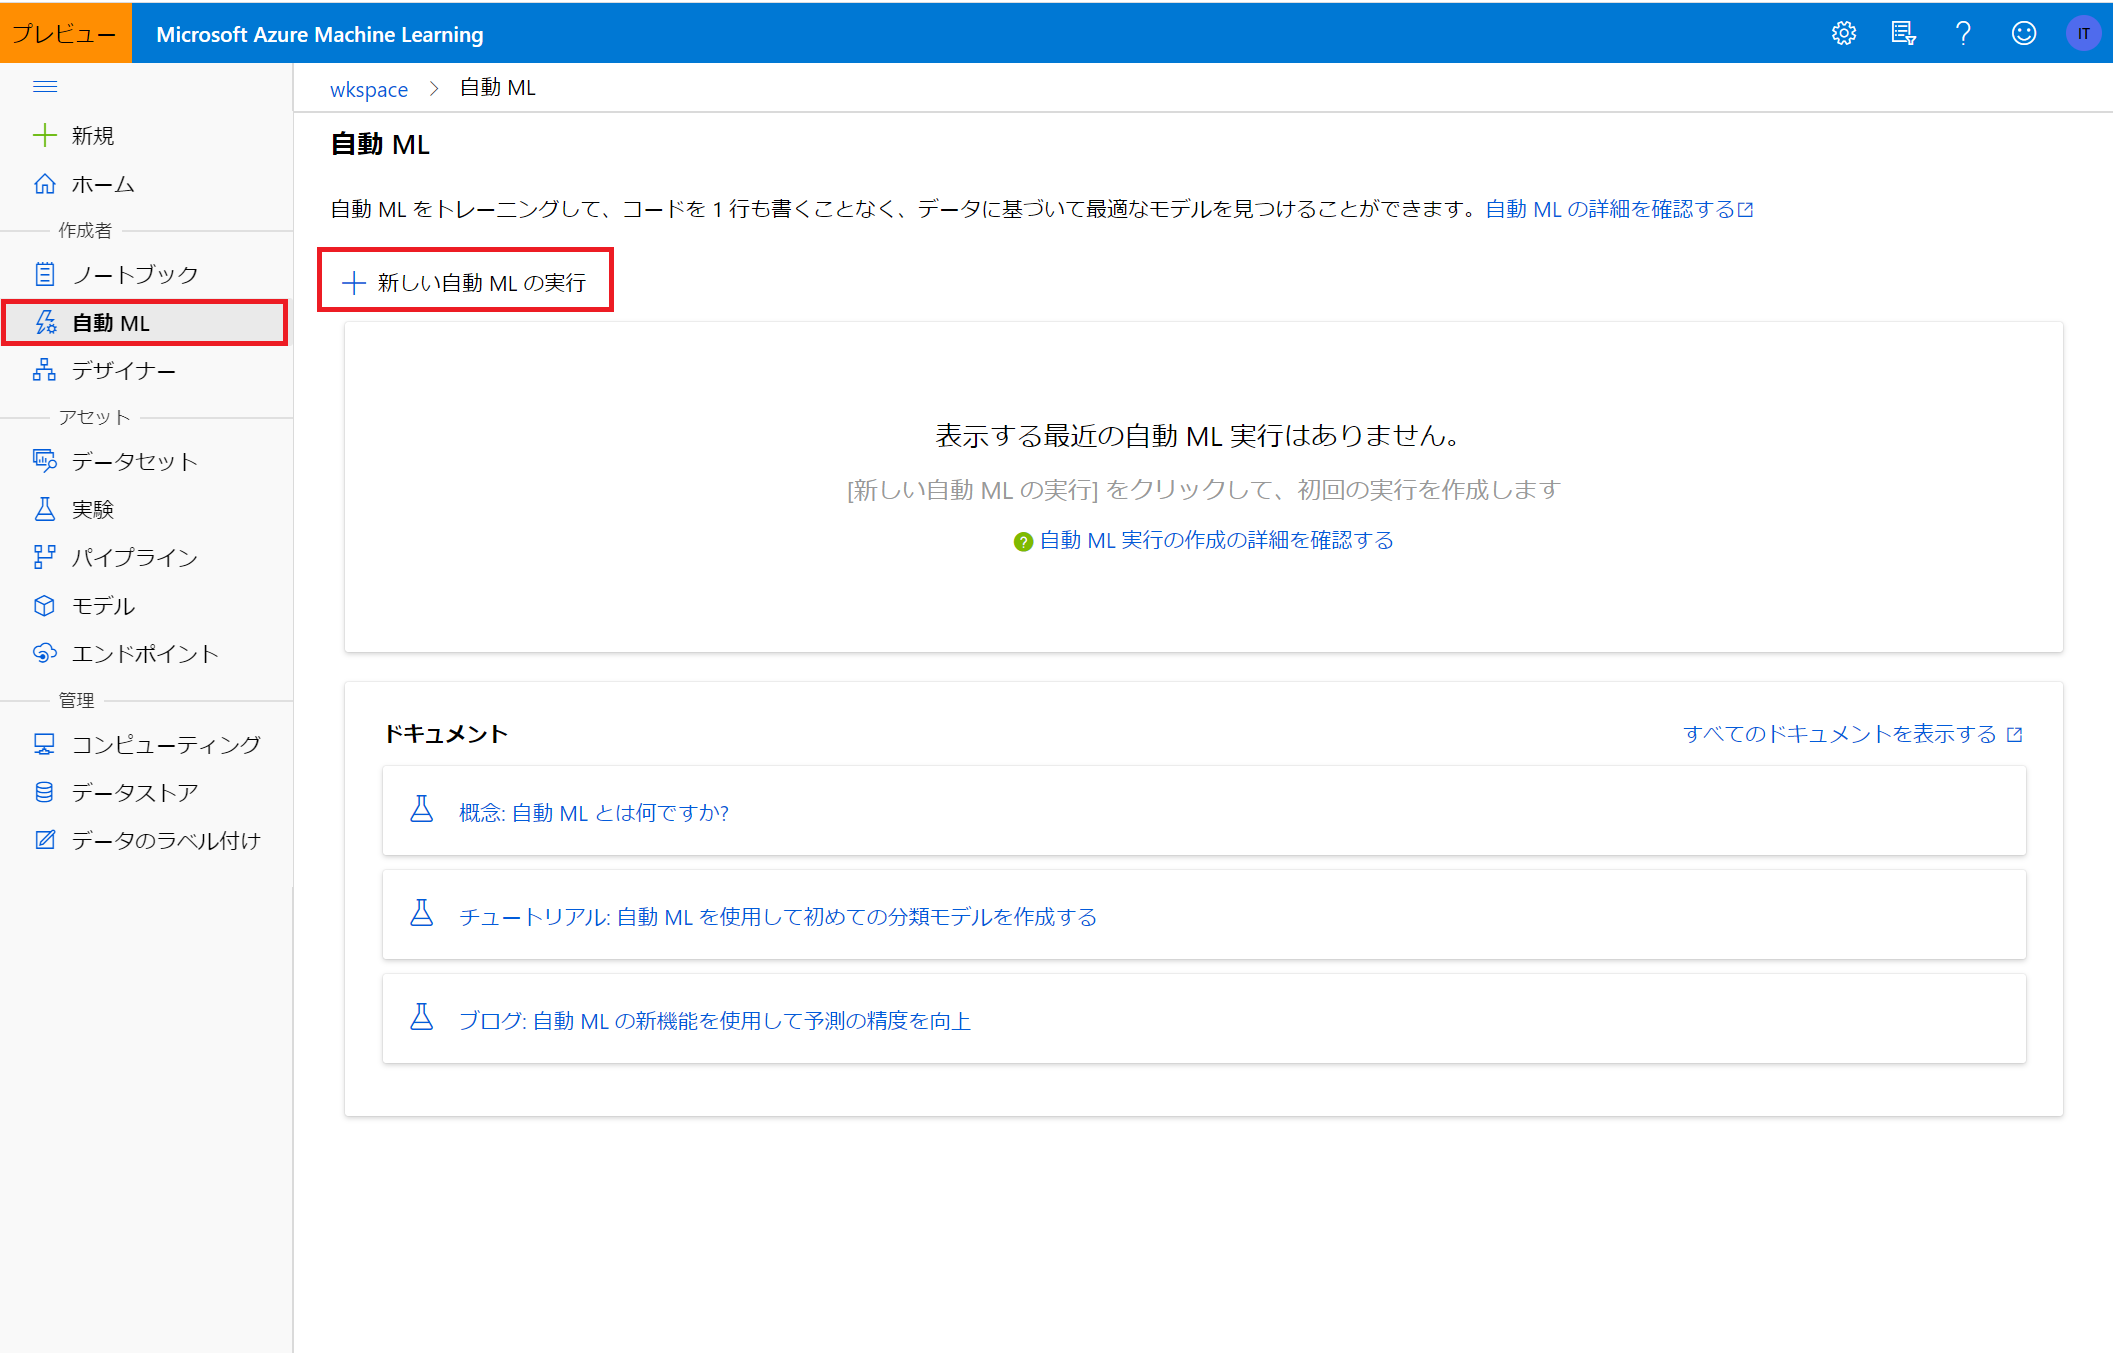
Task: Click 新規 plus item in sidebar
Action: click(x=92, y=136)
